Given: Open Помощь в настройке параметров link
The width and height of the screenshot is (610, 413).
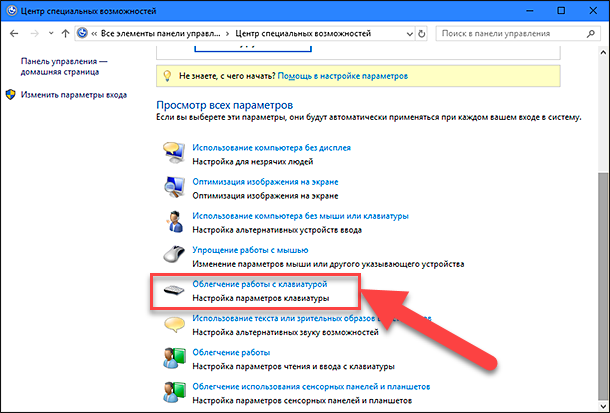Looking at the screenshot, I should (x=342, y=76).
